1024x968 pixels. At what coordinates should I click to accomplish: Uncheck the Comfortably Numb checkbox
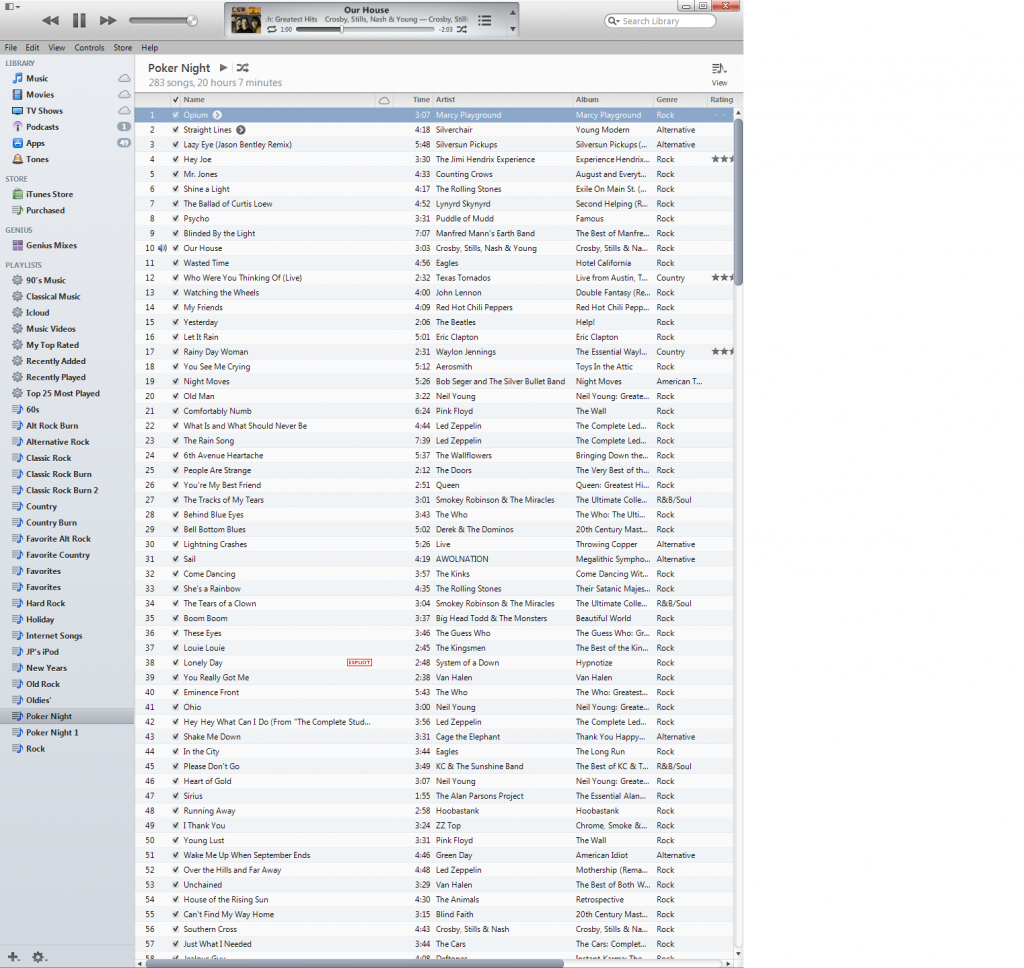click(176, 411)
